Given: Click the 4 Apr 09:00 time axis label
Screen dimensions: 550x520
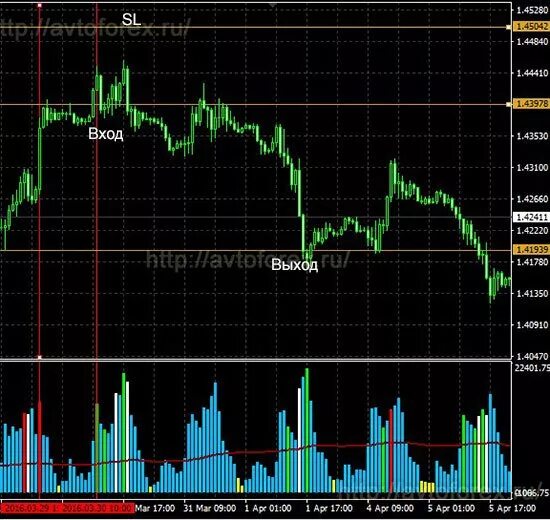Looking at the screenshot, I should (390, 508).
